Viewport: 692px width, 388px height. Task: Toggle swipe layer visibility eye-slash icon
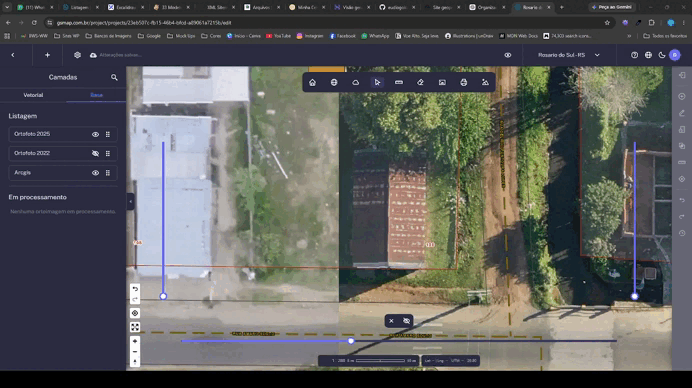pos(406,321)
